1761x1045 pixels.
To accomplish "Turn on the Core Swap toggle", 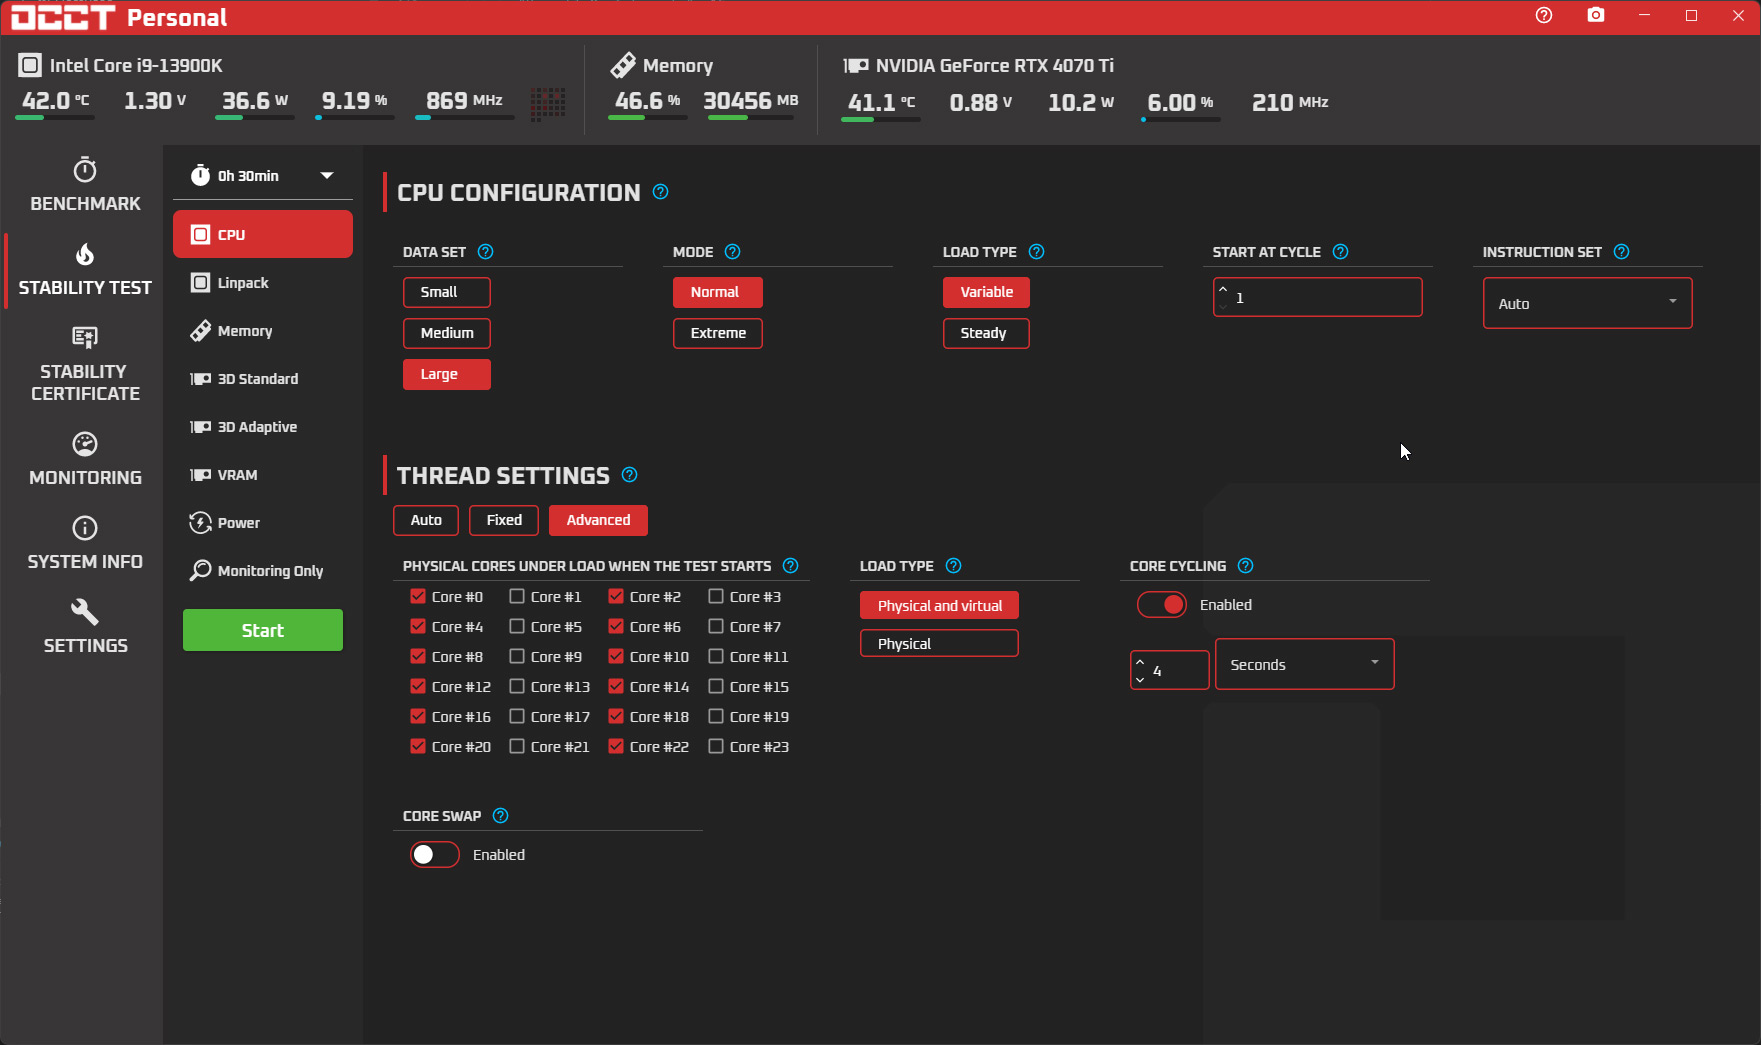I will point(434,855).
